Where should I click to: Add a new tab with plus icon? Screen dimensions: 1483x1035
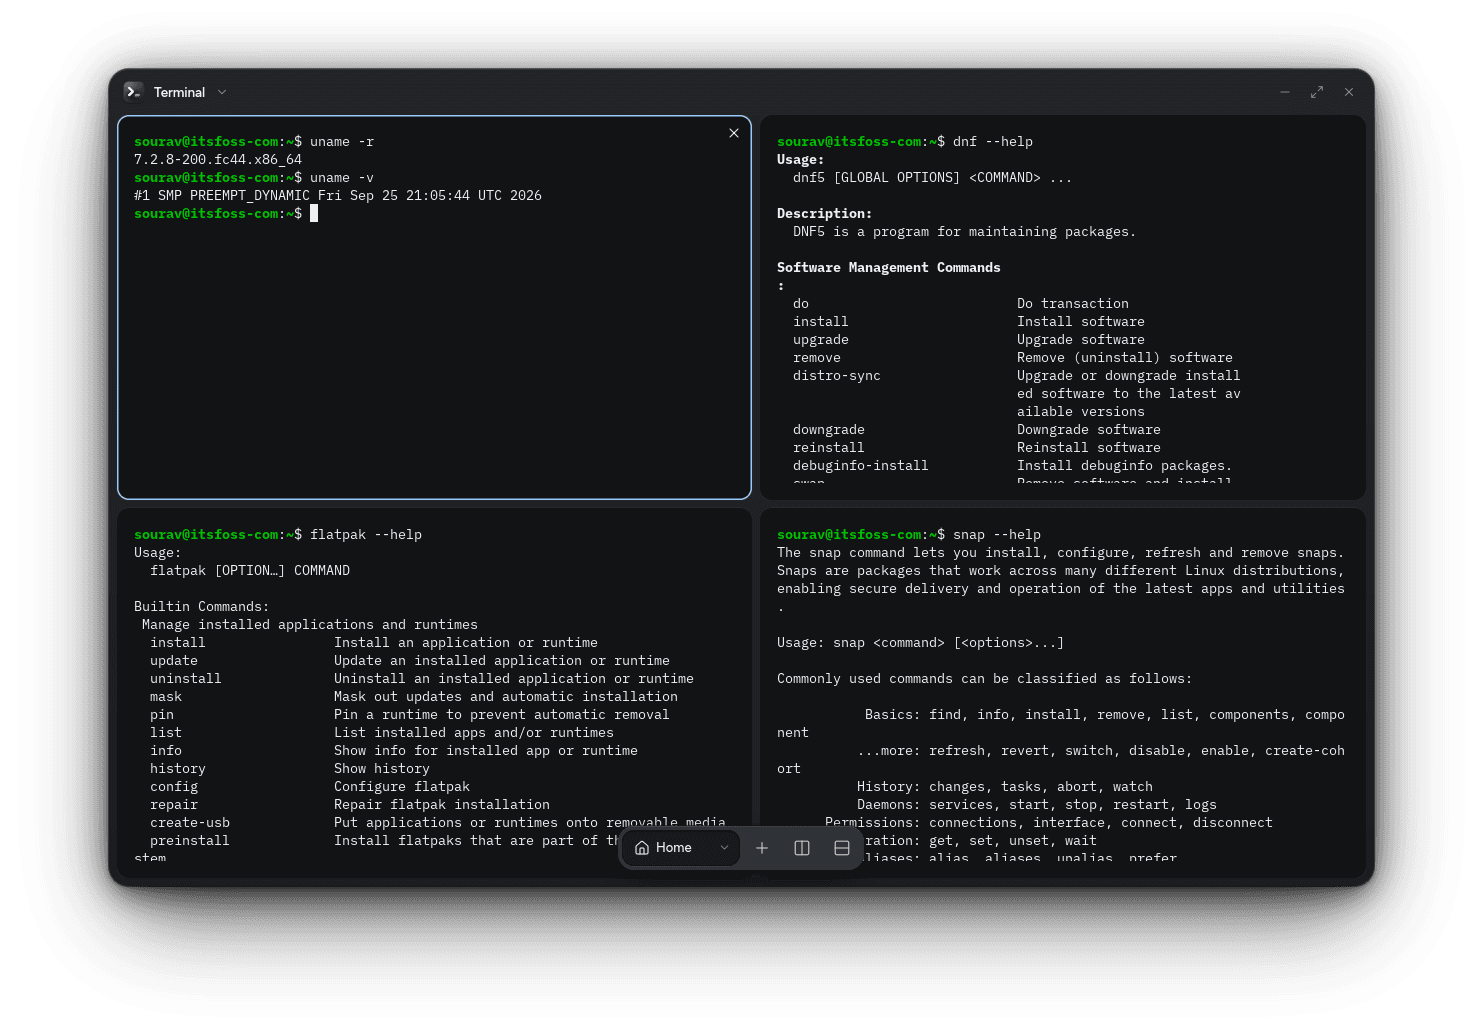[762, 848]
